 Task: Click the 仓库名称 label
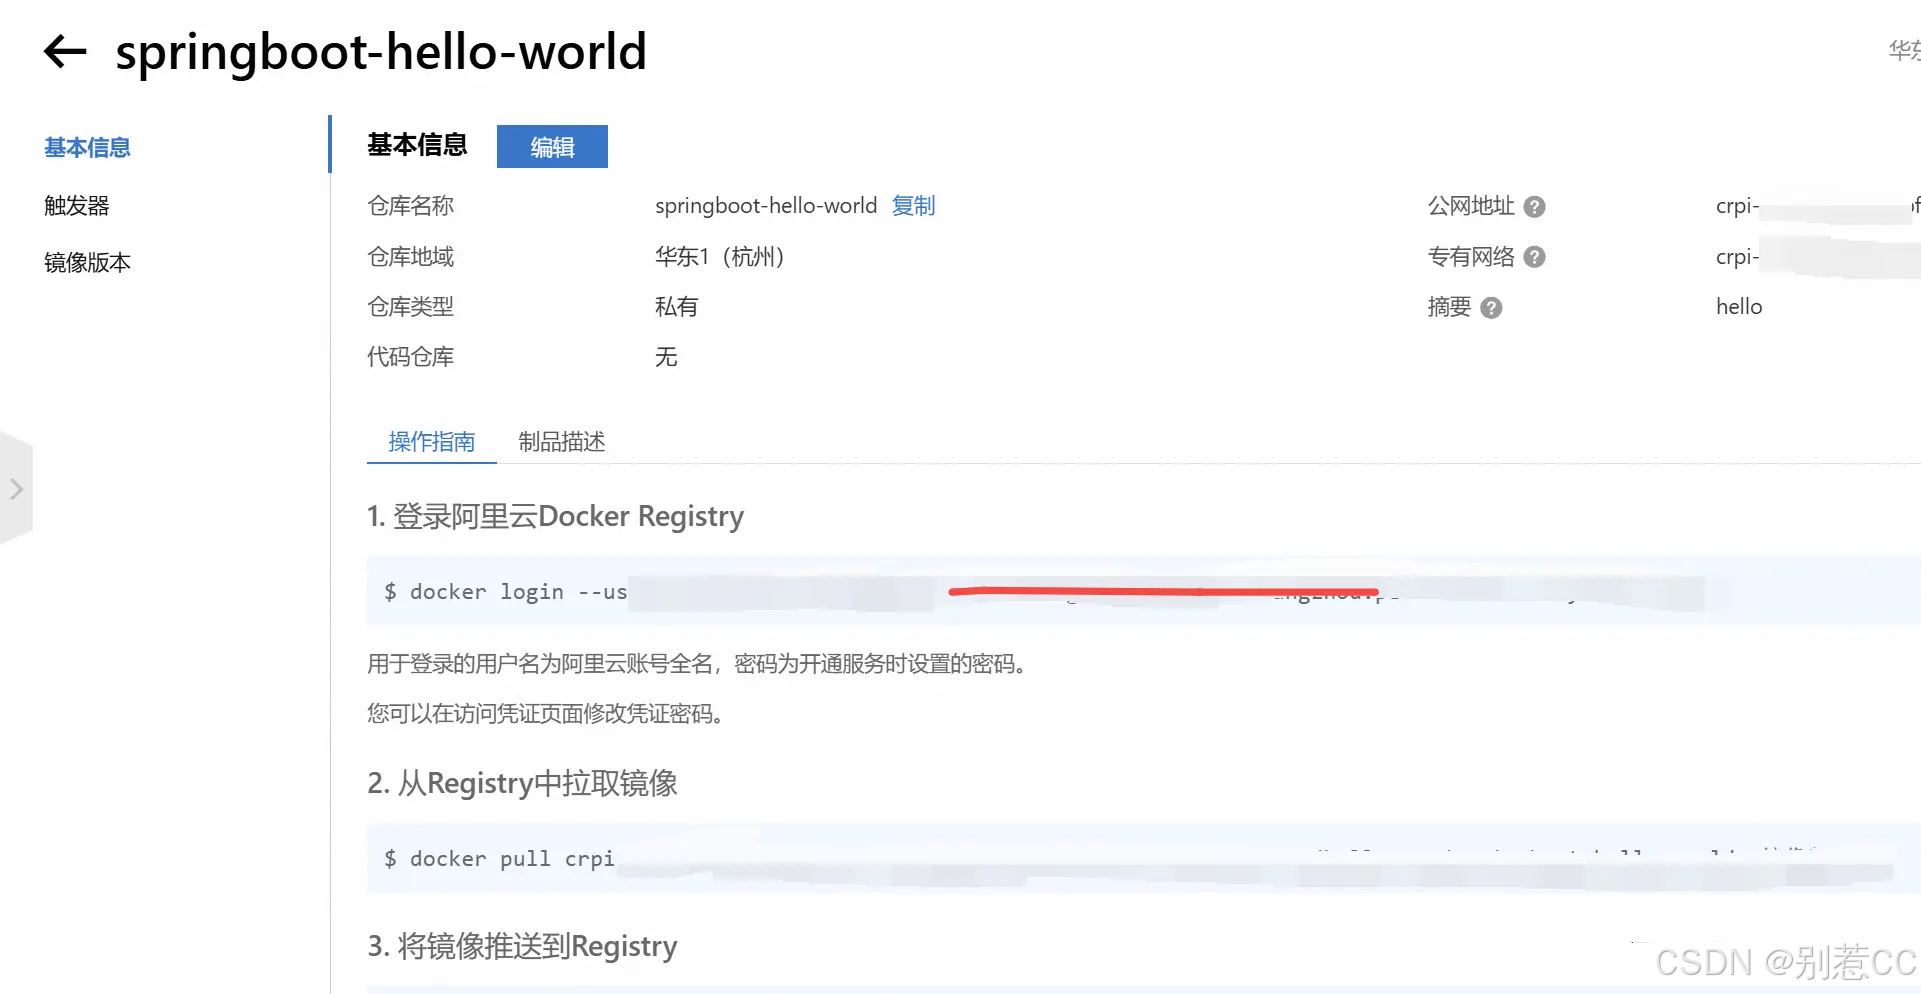[x=410, y=206]
